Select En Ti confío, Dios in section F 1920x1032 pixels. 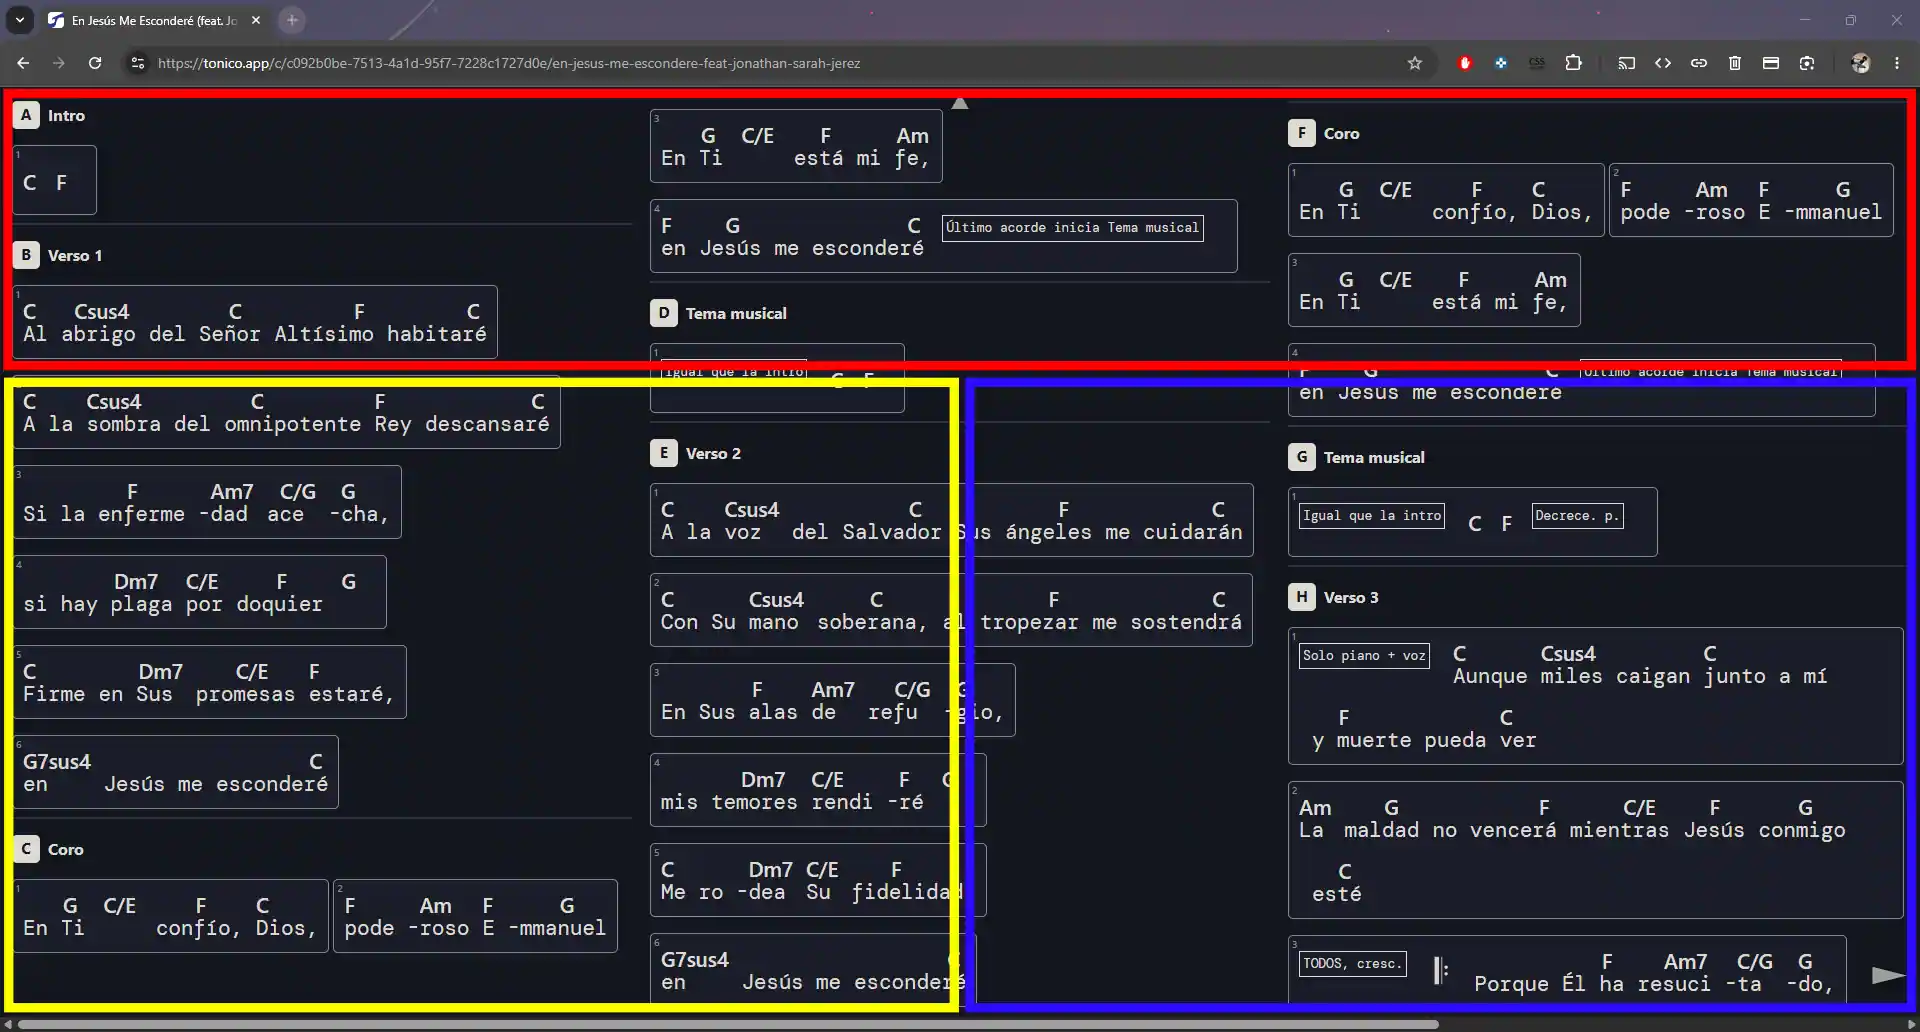[x=1446, y=200]
